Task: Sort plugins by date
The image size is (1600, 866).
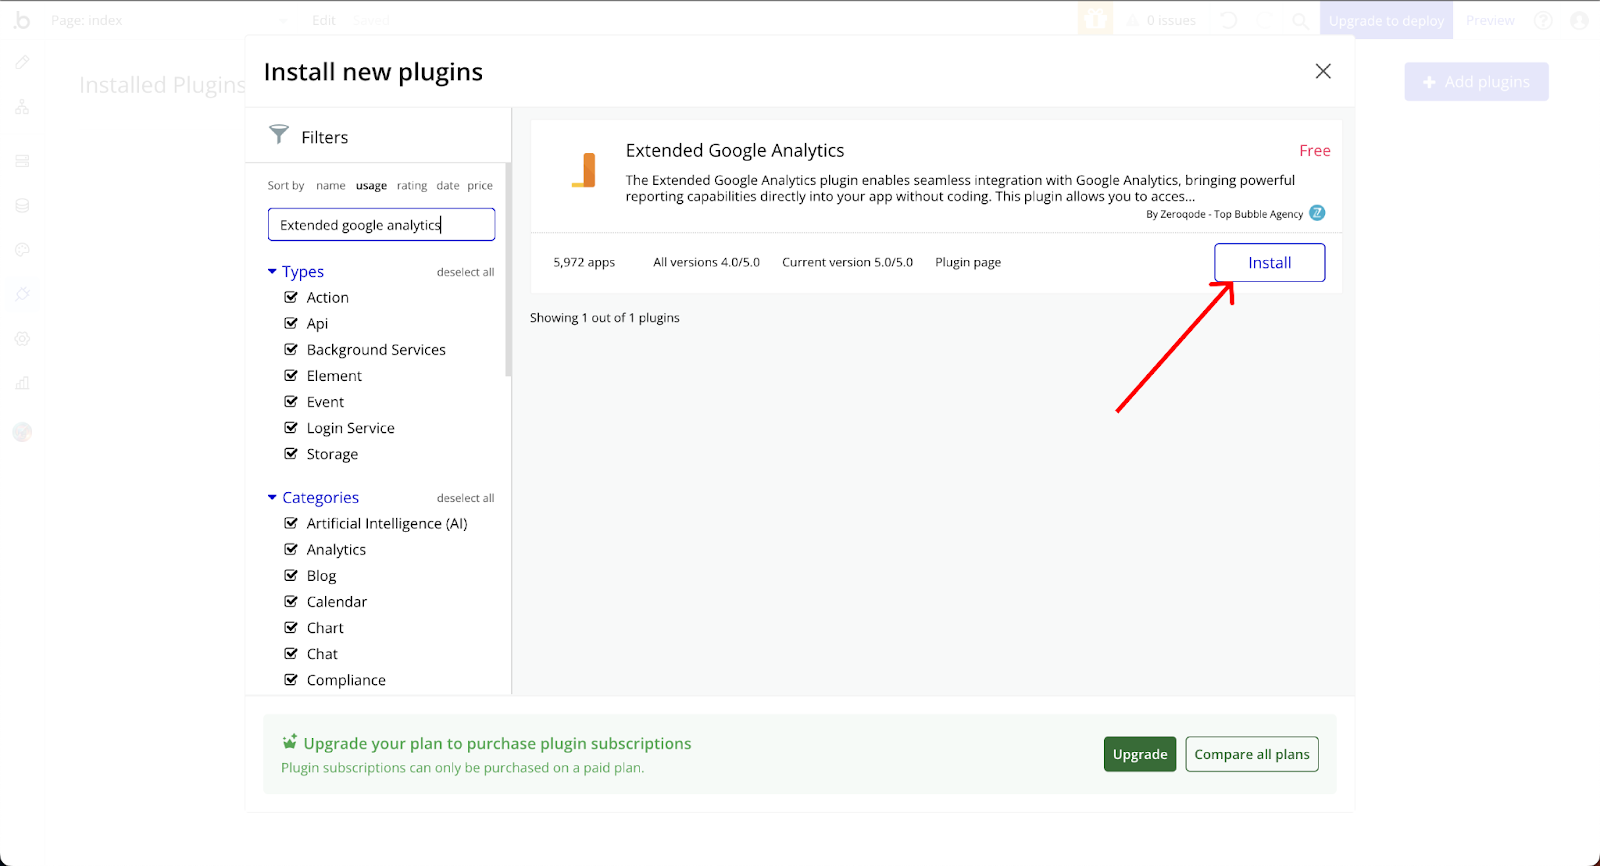Action: 448,185
